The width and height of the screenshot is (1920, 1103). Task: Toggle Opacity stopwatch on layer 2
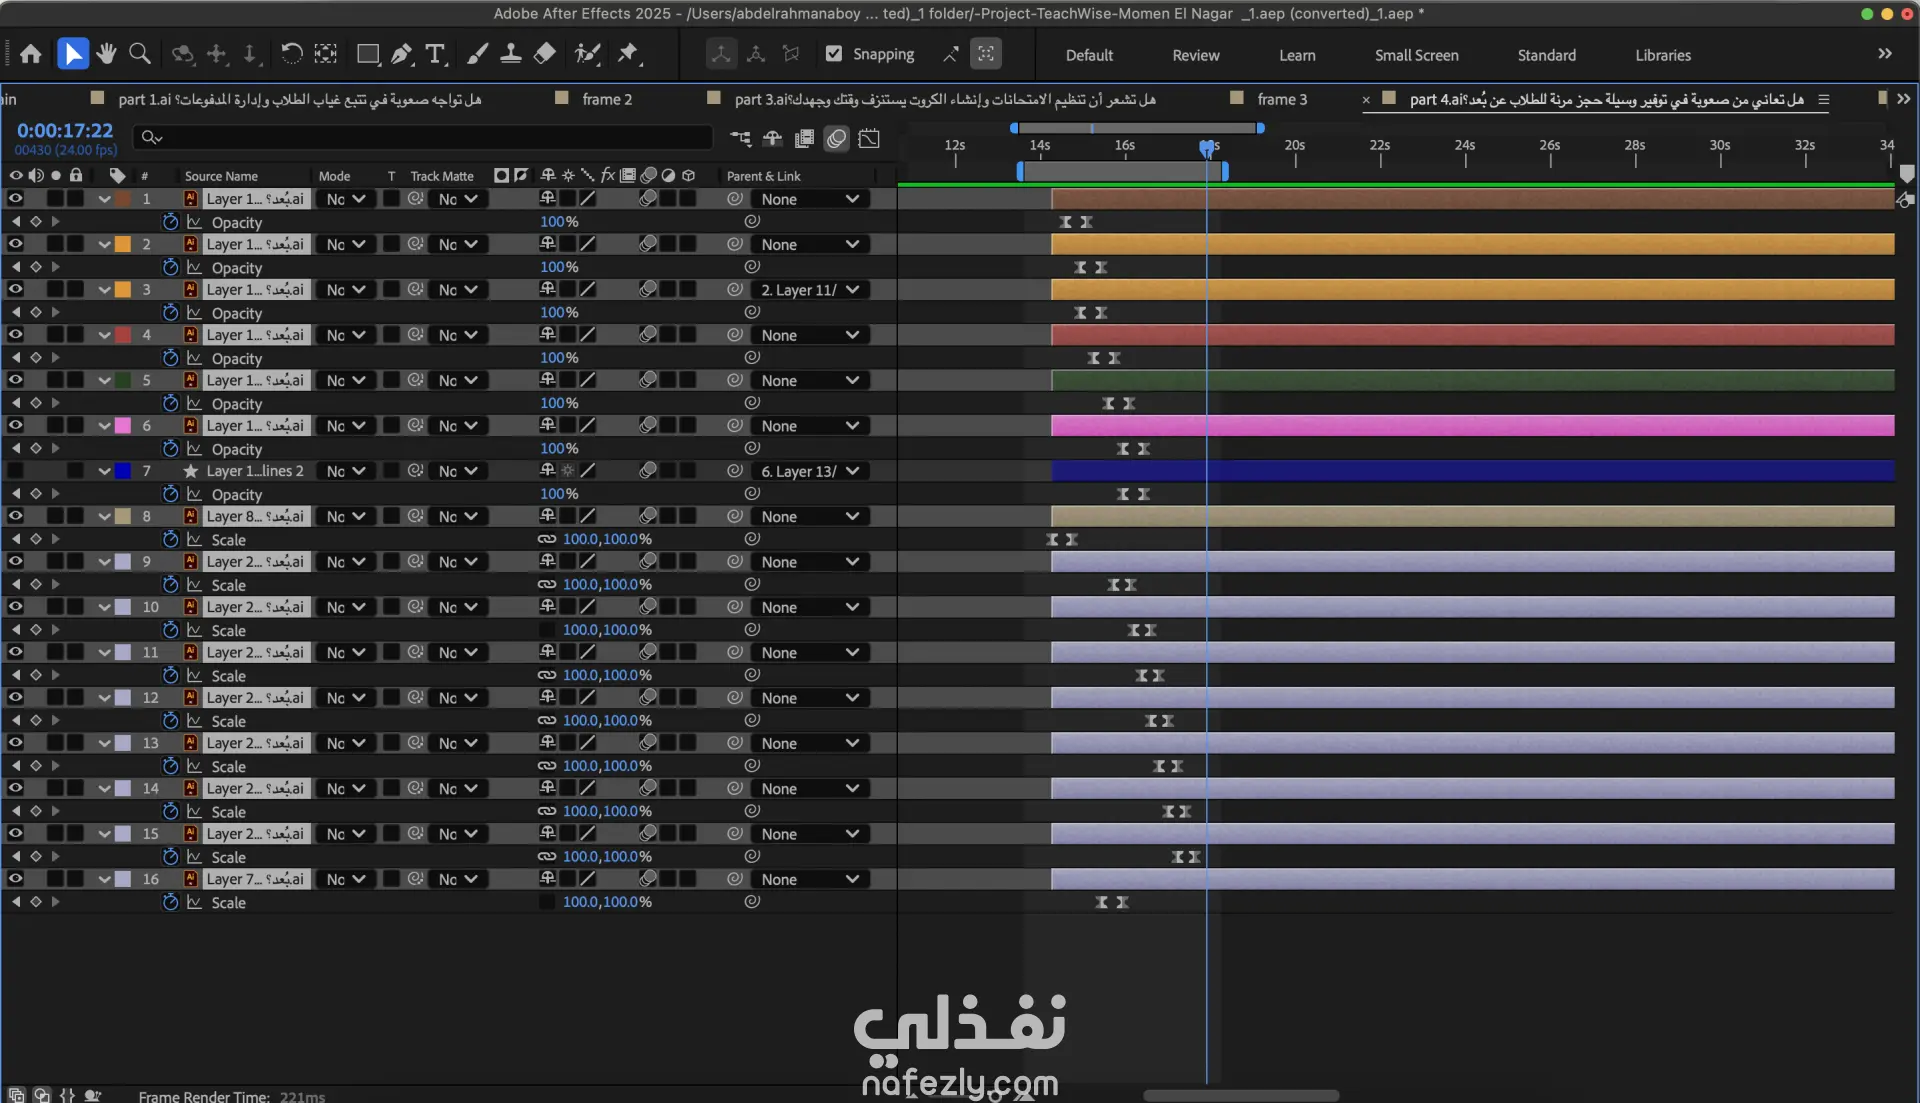click(170, 267)
